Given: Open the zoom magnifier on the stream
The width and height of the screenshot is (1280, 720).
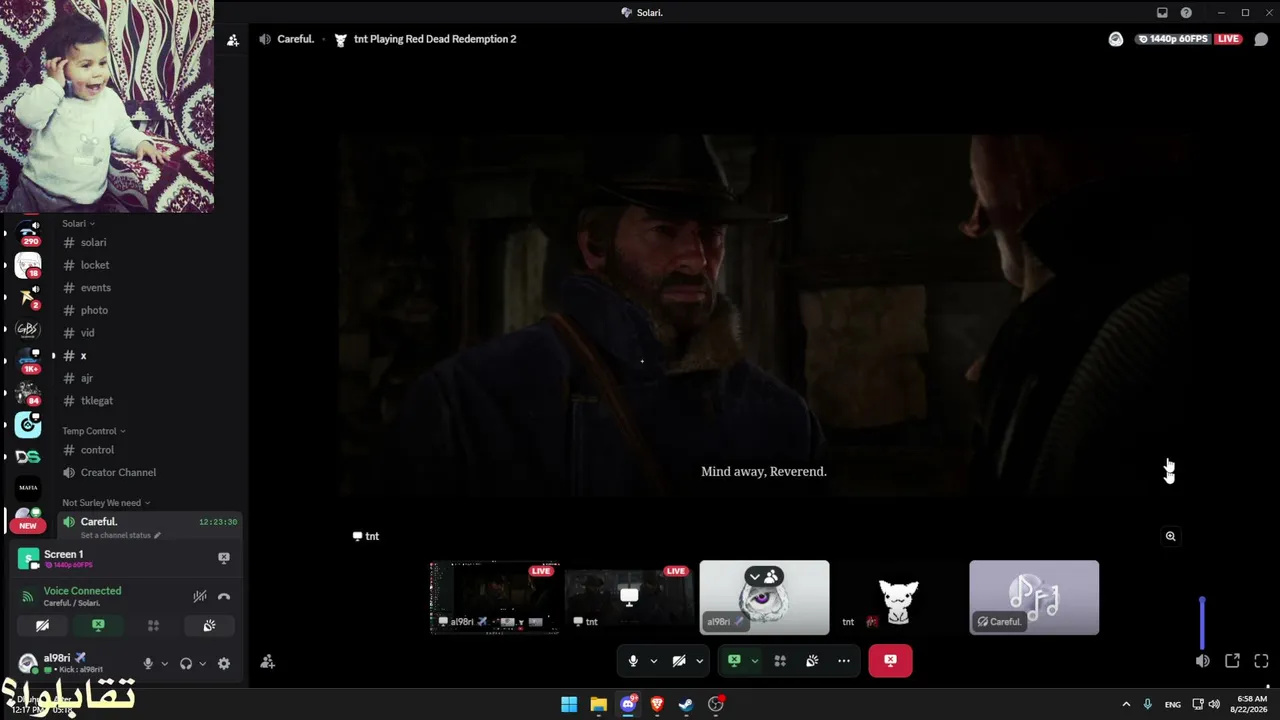Looking at the screenshot, I should [1170, 536].
